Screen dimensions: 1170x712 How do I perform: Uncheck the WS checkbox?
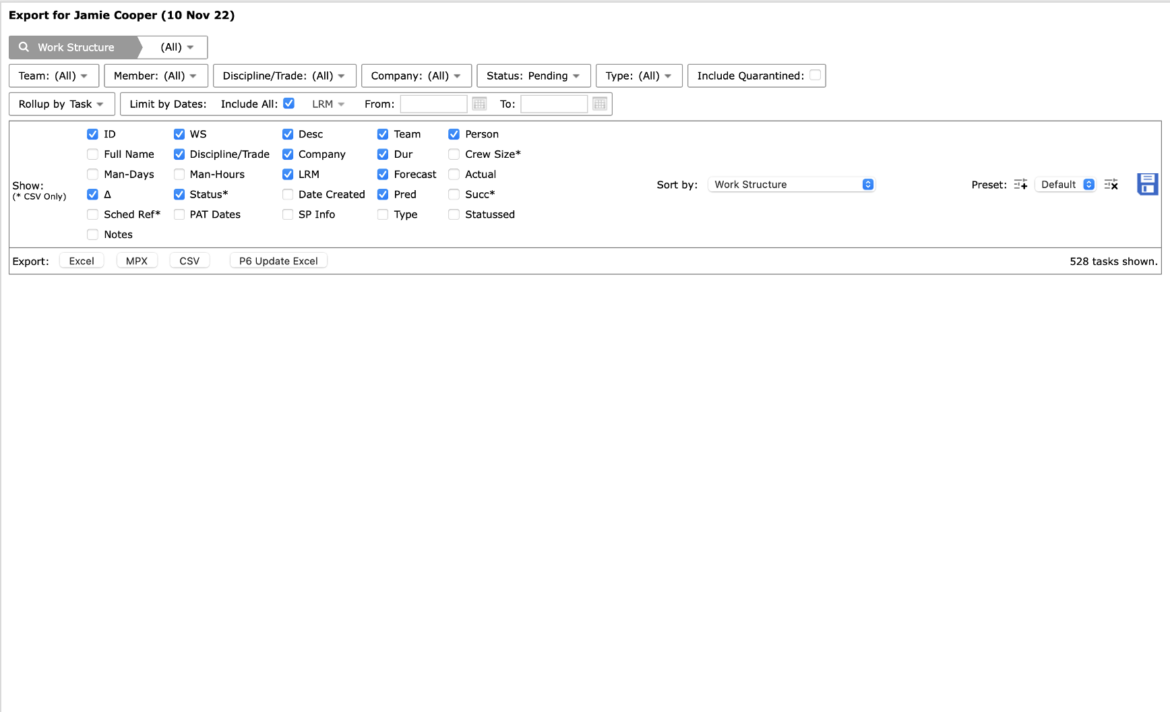point(179,134)
